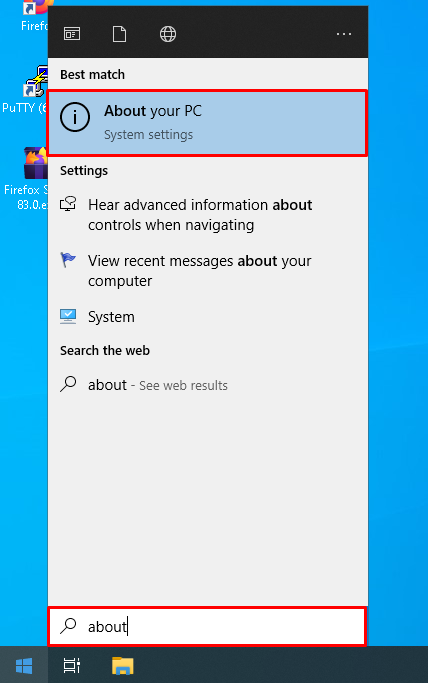Filter search results by Apps icon
The image size is (428, 683).
tap(72, 34)
